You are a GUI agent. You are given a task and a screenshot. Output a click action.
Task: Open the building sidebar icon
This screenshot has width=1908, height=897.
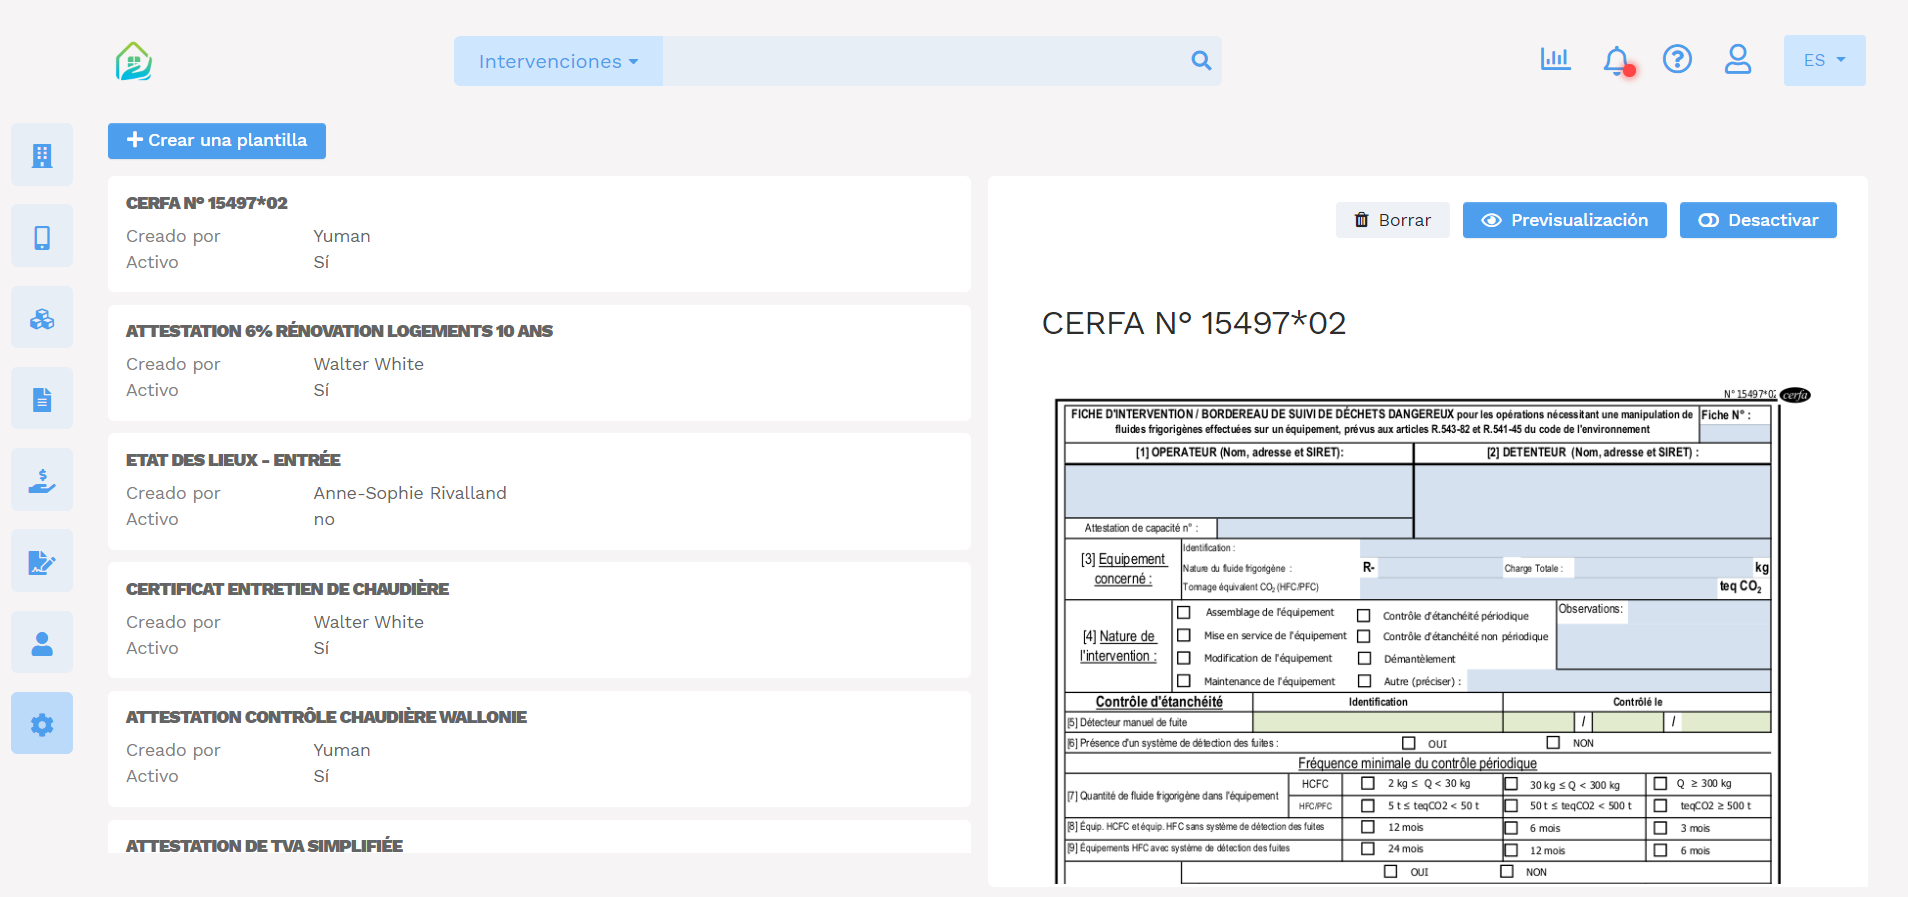[x=42, y=155]
